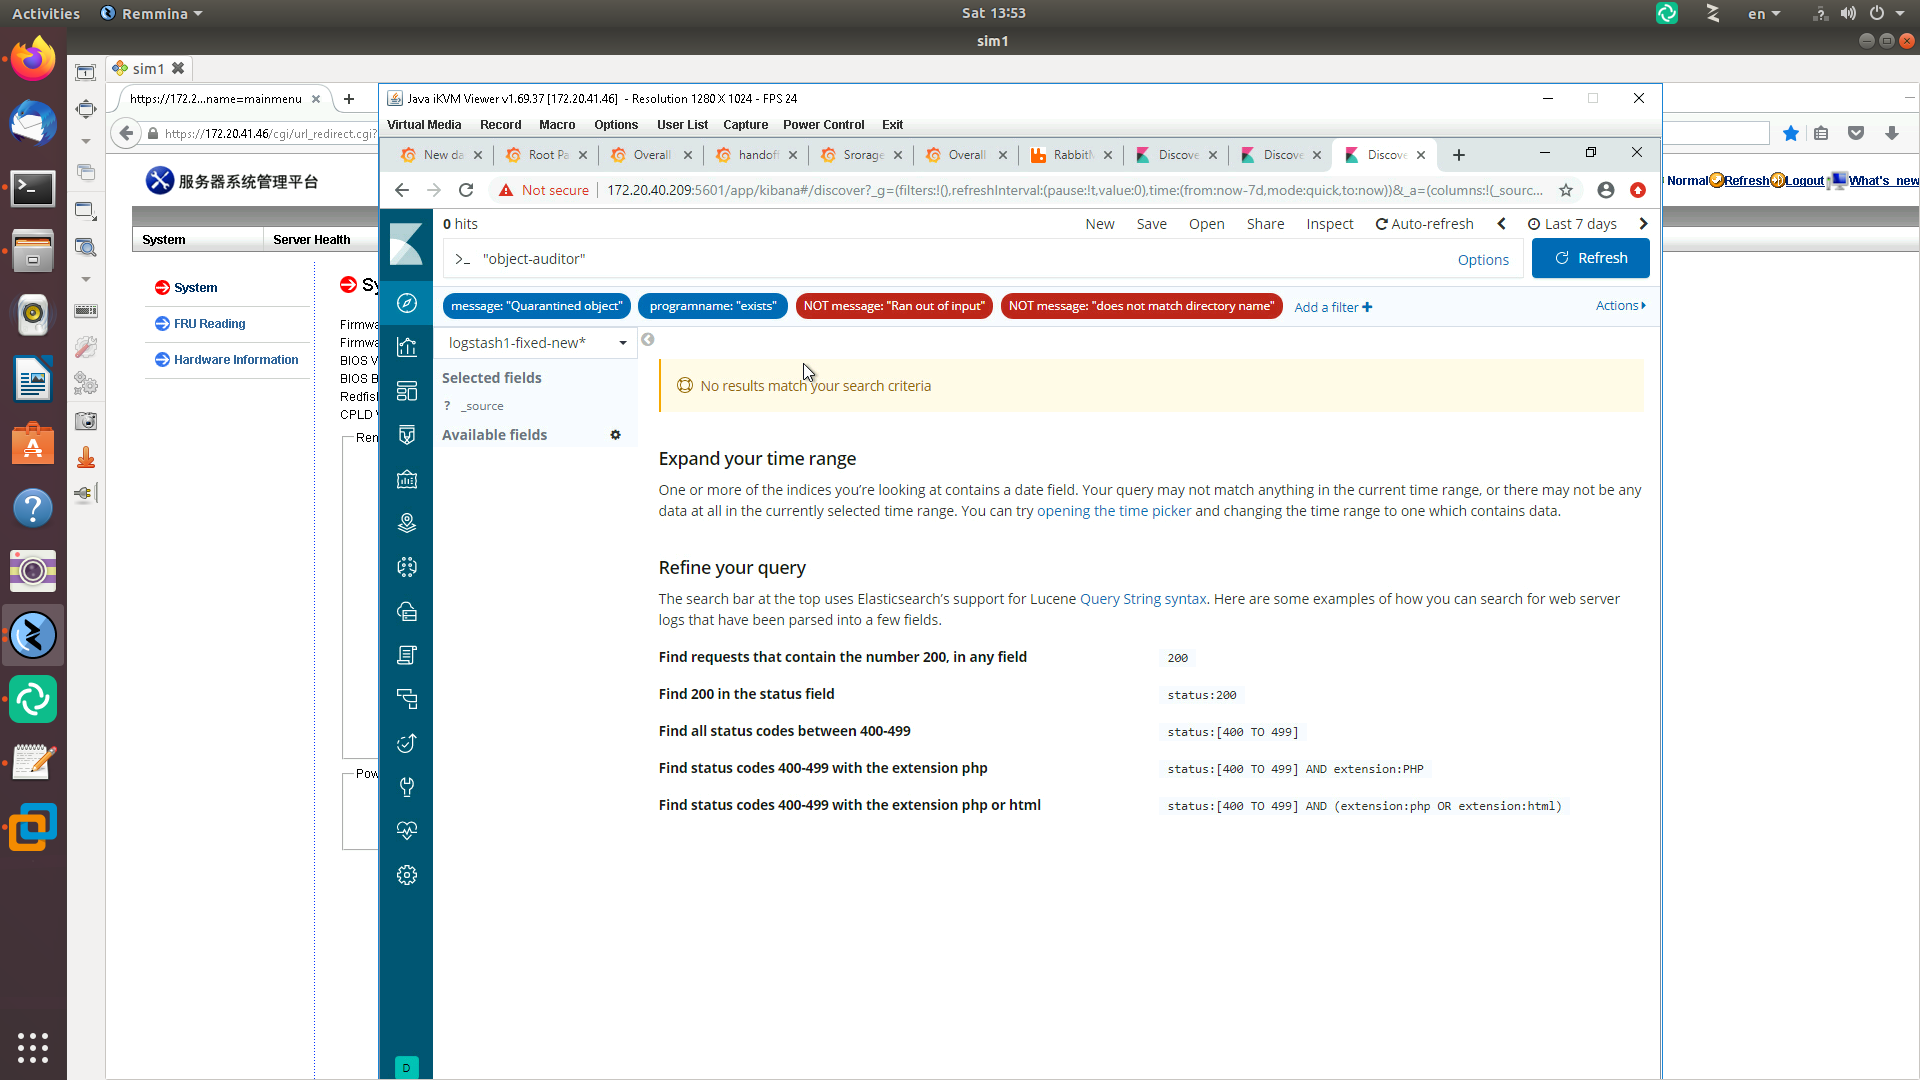Open the Power Control menu

tap(823, 125)
